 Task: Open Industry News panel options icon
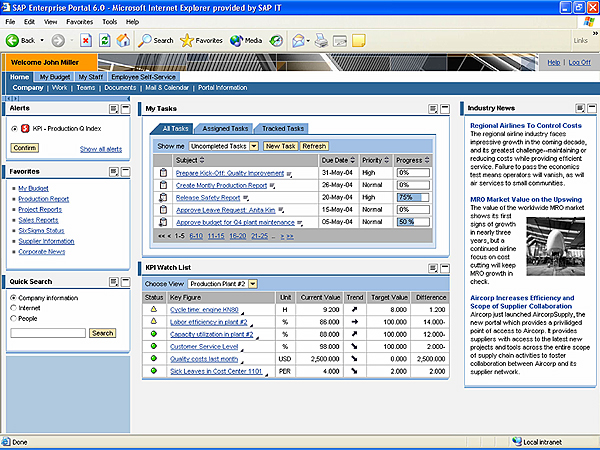tap(580, 108)
